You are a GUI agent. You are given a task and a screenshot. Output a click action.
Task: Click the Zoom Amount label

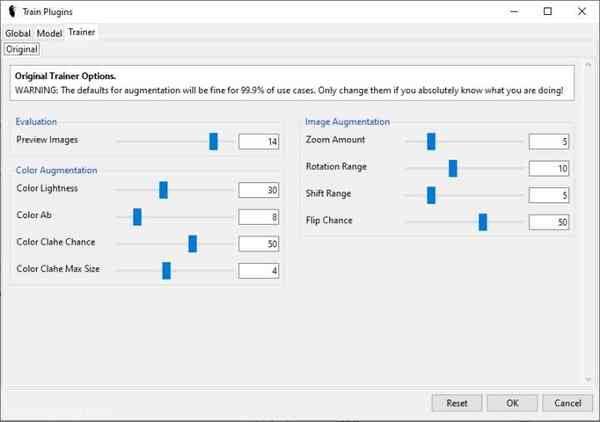pyautogui.click(x=335, y=140)
